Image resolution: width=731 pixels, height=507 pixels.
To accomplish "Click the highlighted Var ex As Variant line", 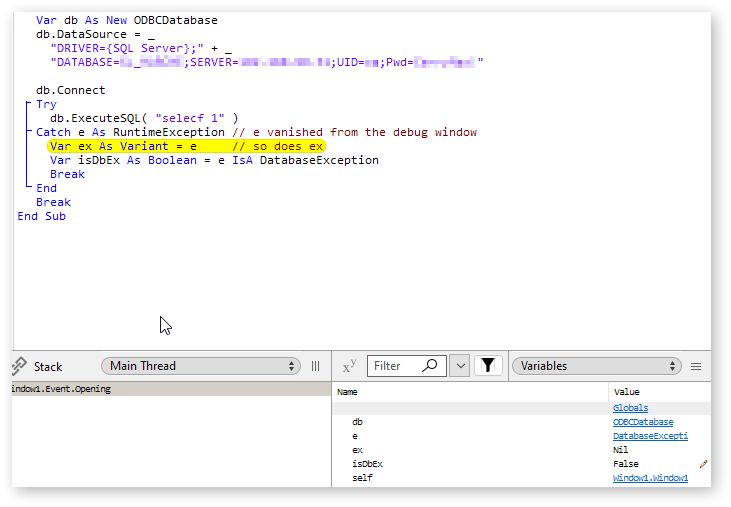I will click(x=186, y=146).
